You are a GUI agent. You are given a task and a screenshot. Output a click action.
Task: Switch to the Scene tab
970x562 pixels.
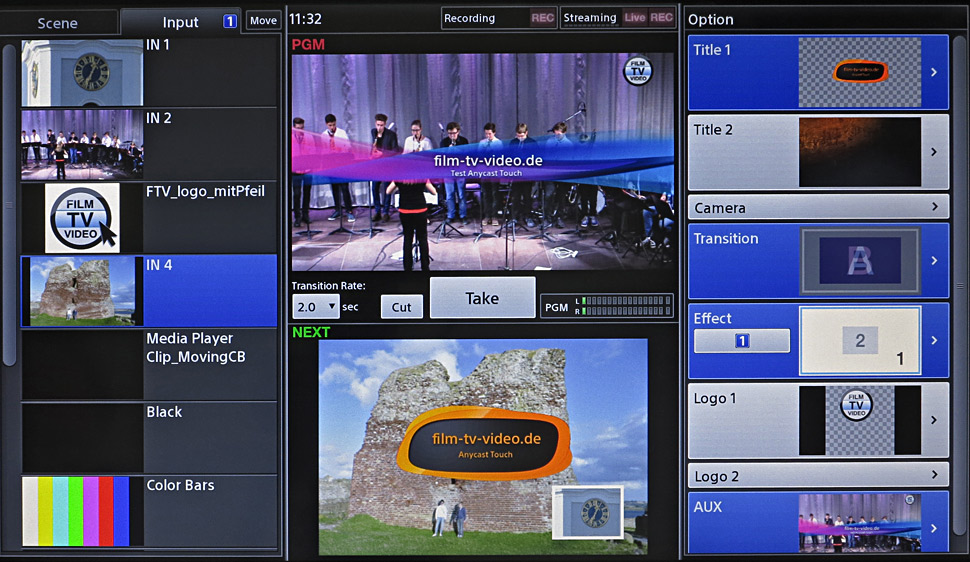point(60,22)
